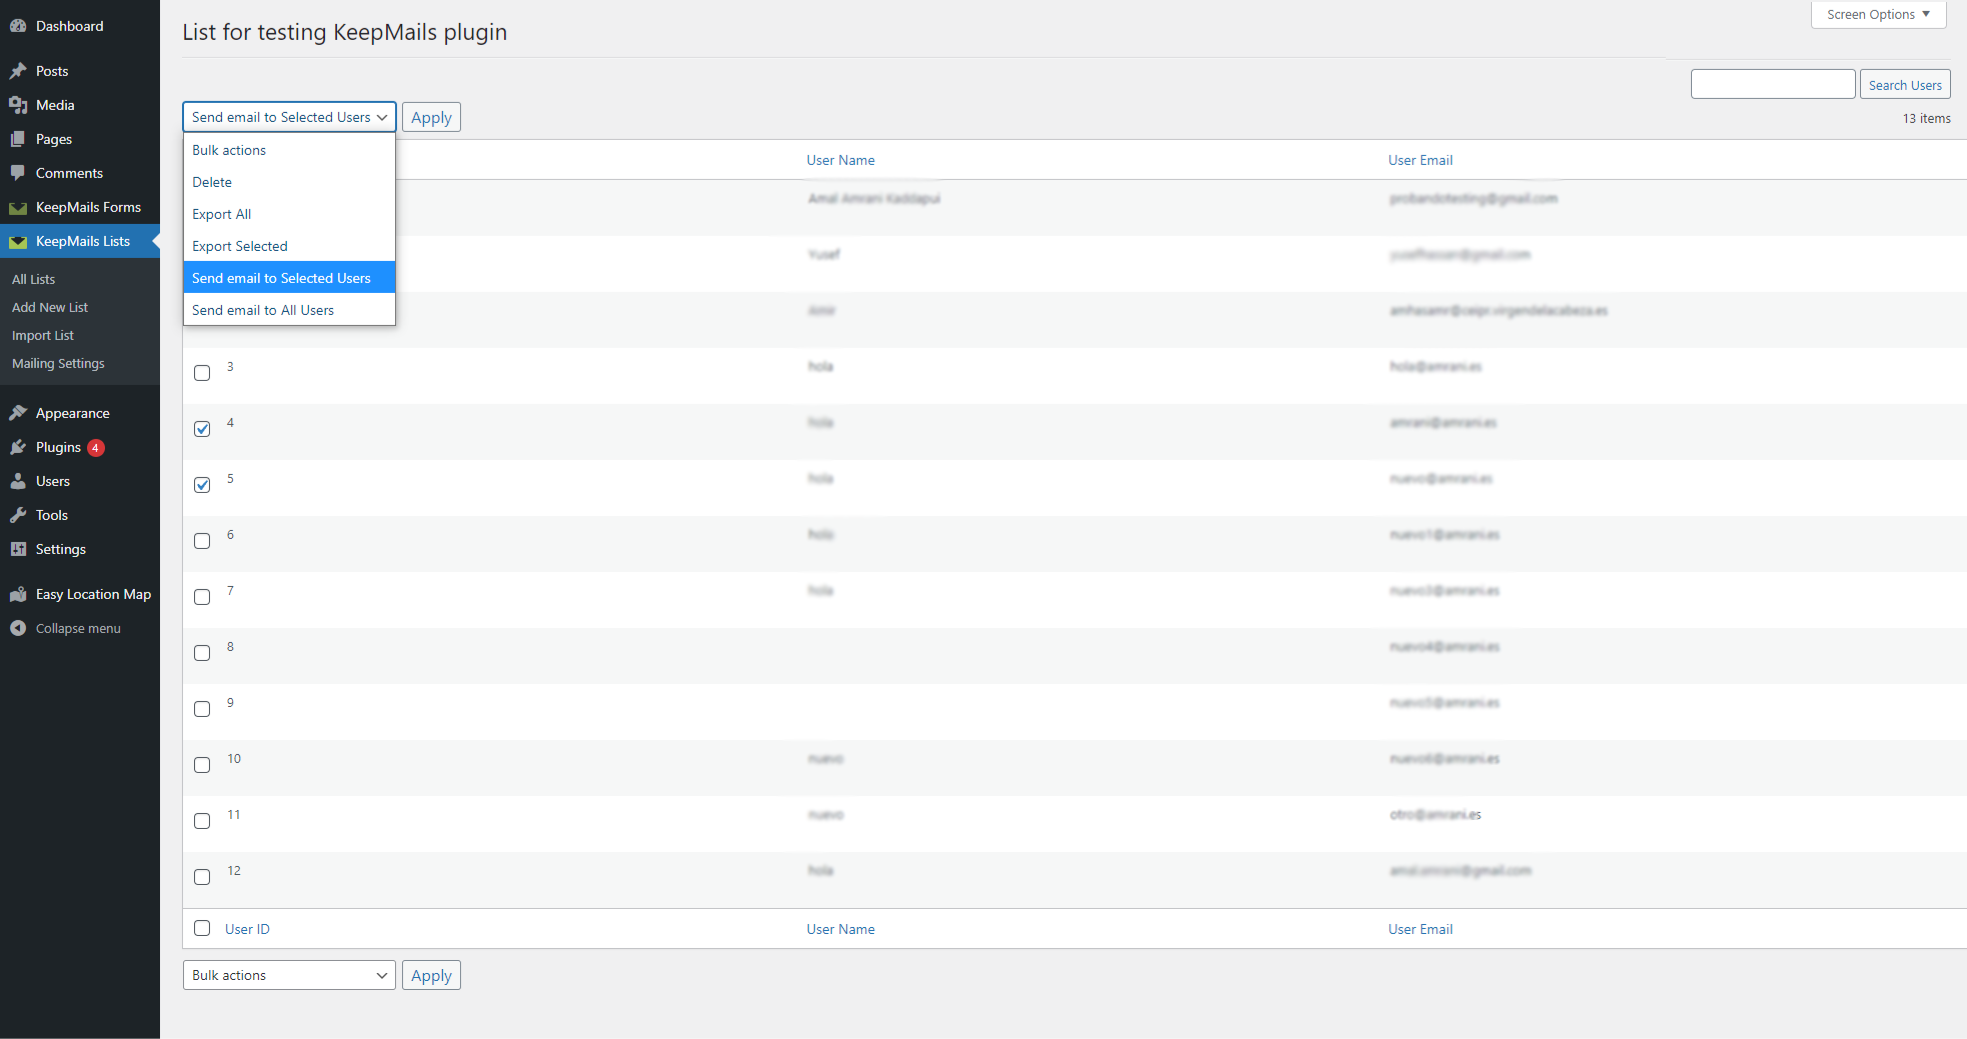Viewport: 1967px width, 1039px height.
Task: Open the bottom Bulk actions dropdown
Action: point(290,975)
